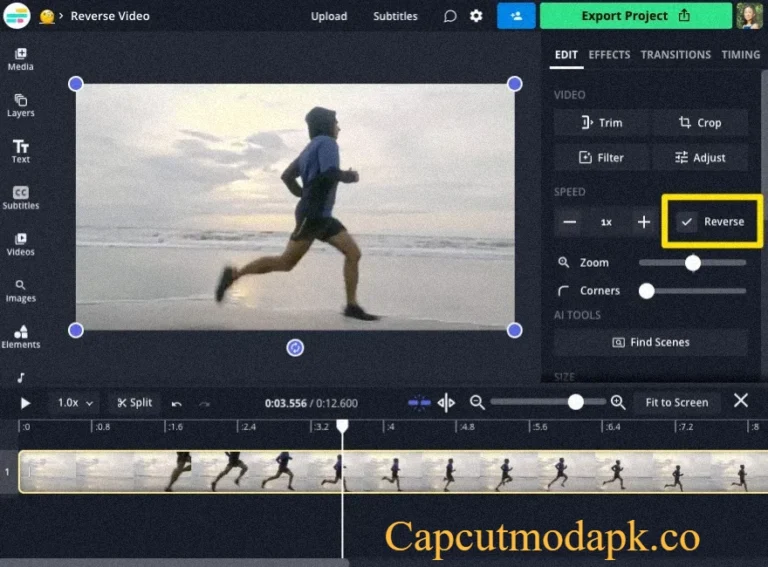The width and height of the screenshot is (768, 567).
Task: Select the Text tool in sidebar
Action: click(20, 151)
